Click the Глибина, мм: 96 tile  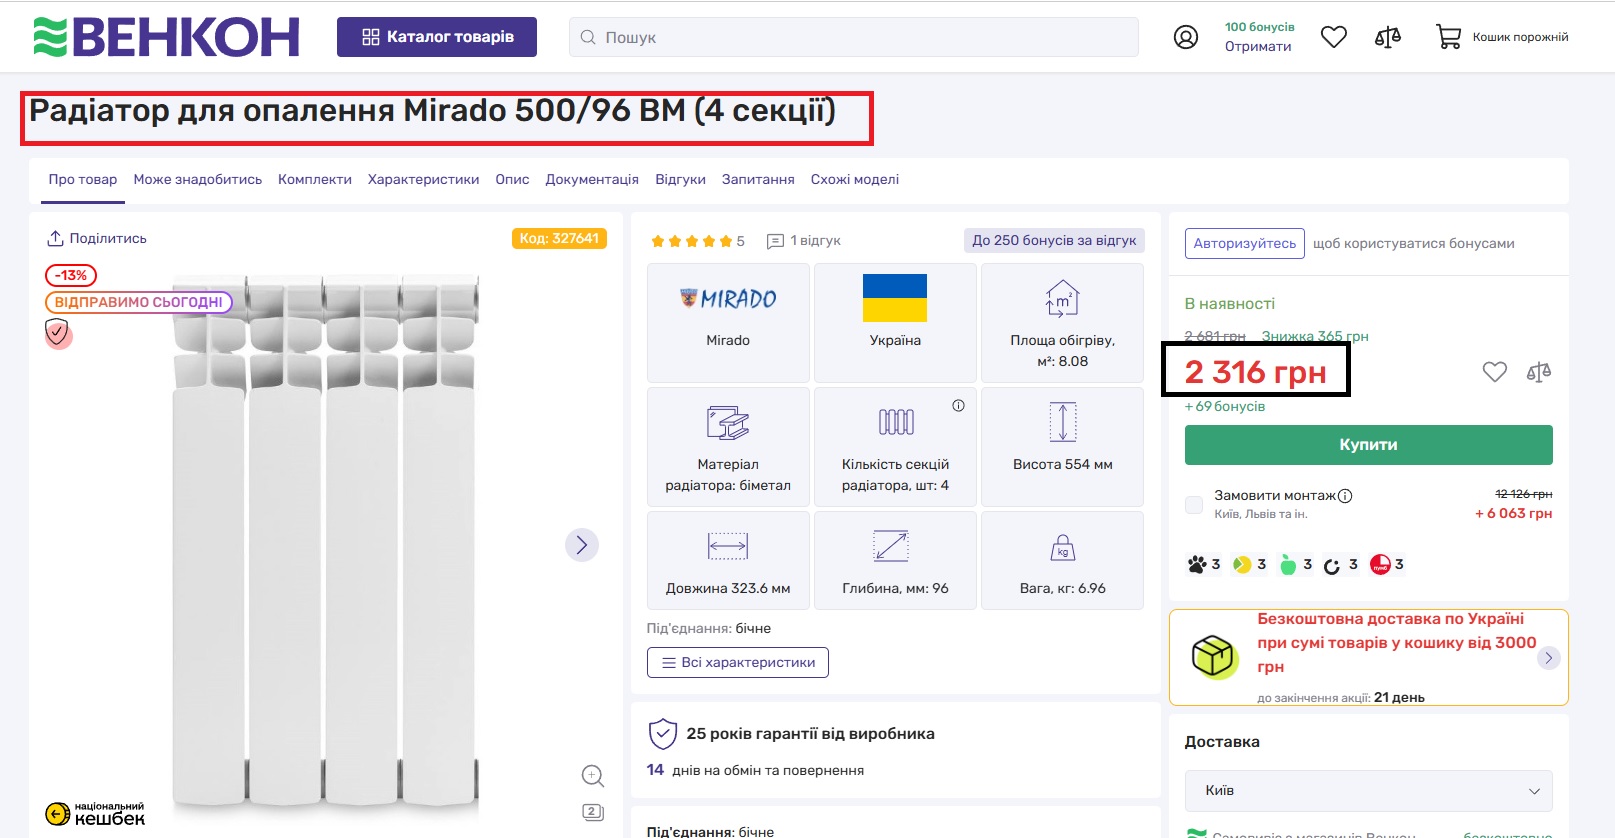[x=895, y=560]
